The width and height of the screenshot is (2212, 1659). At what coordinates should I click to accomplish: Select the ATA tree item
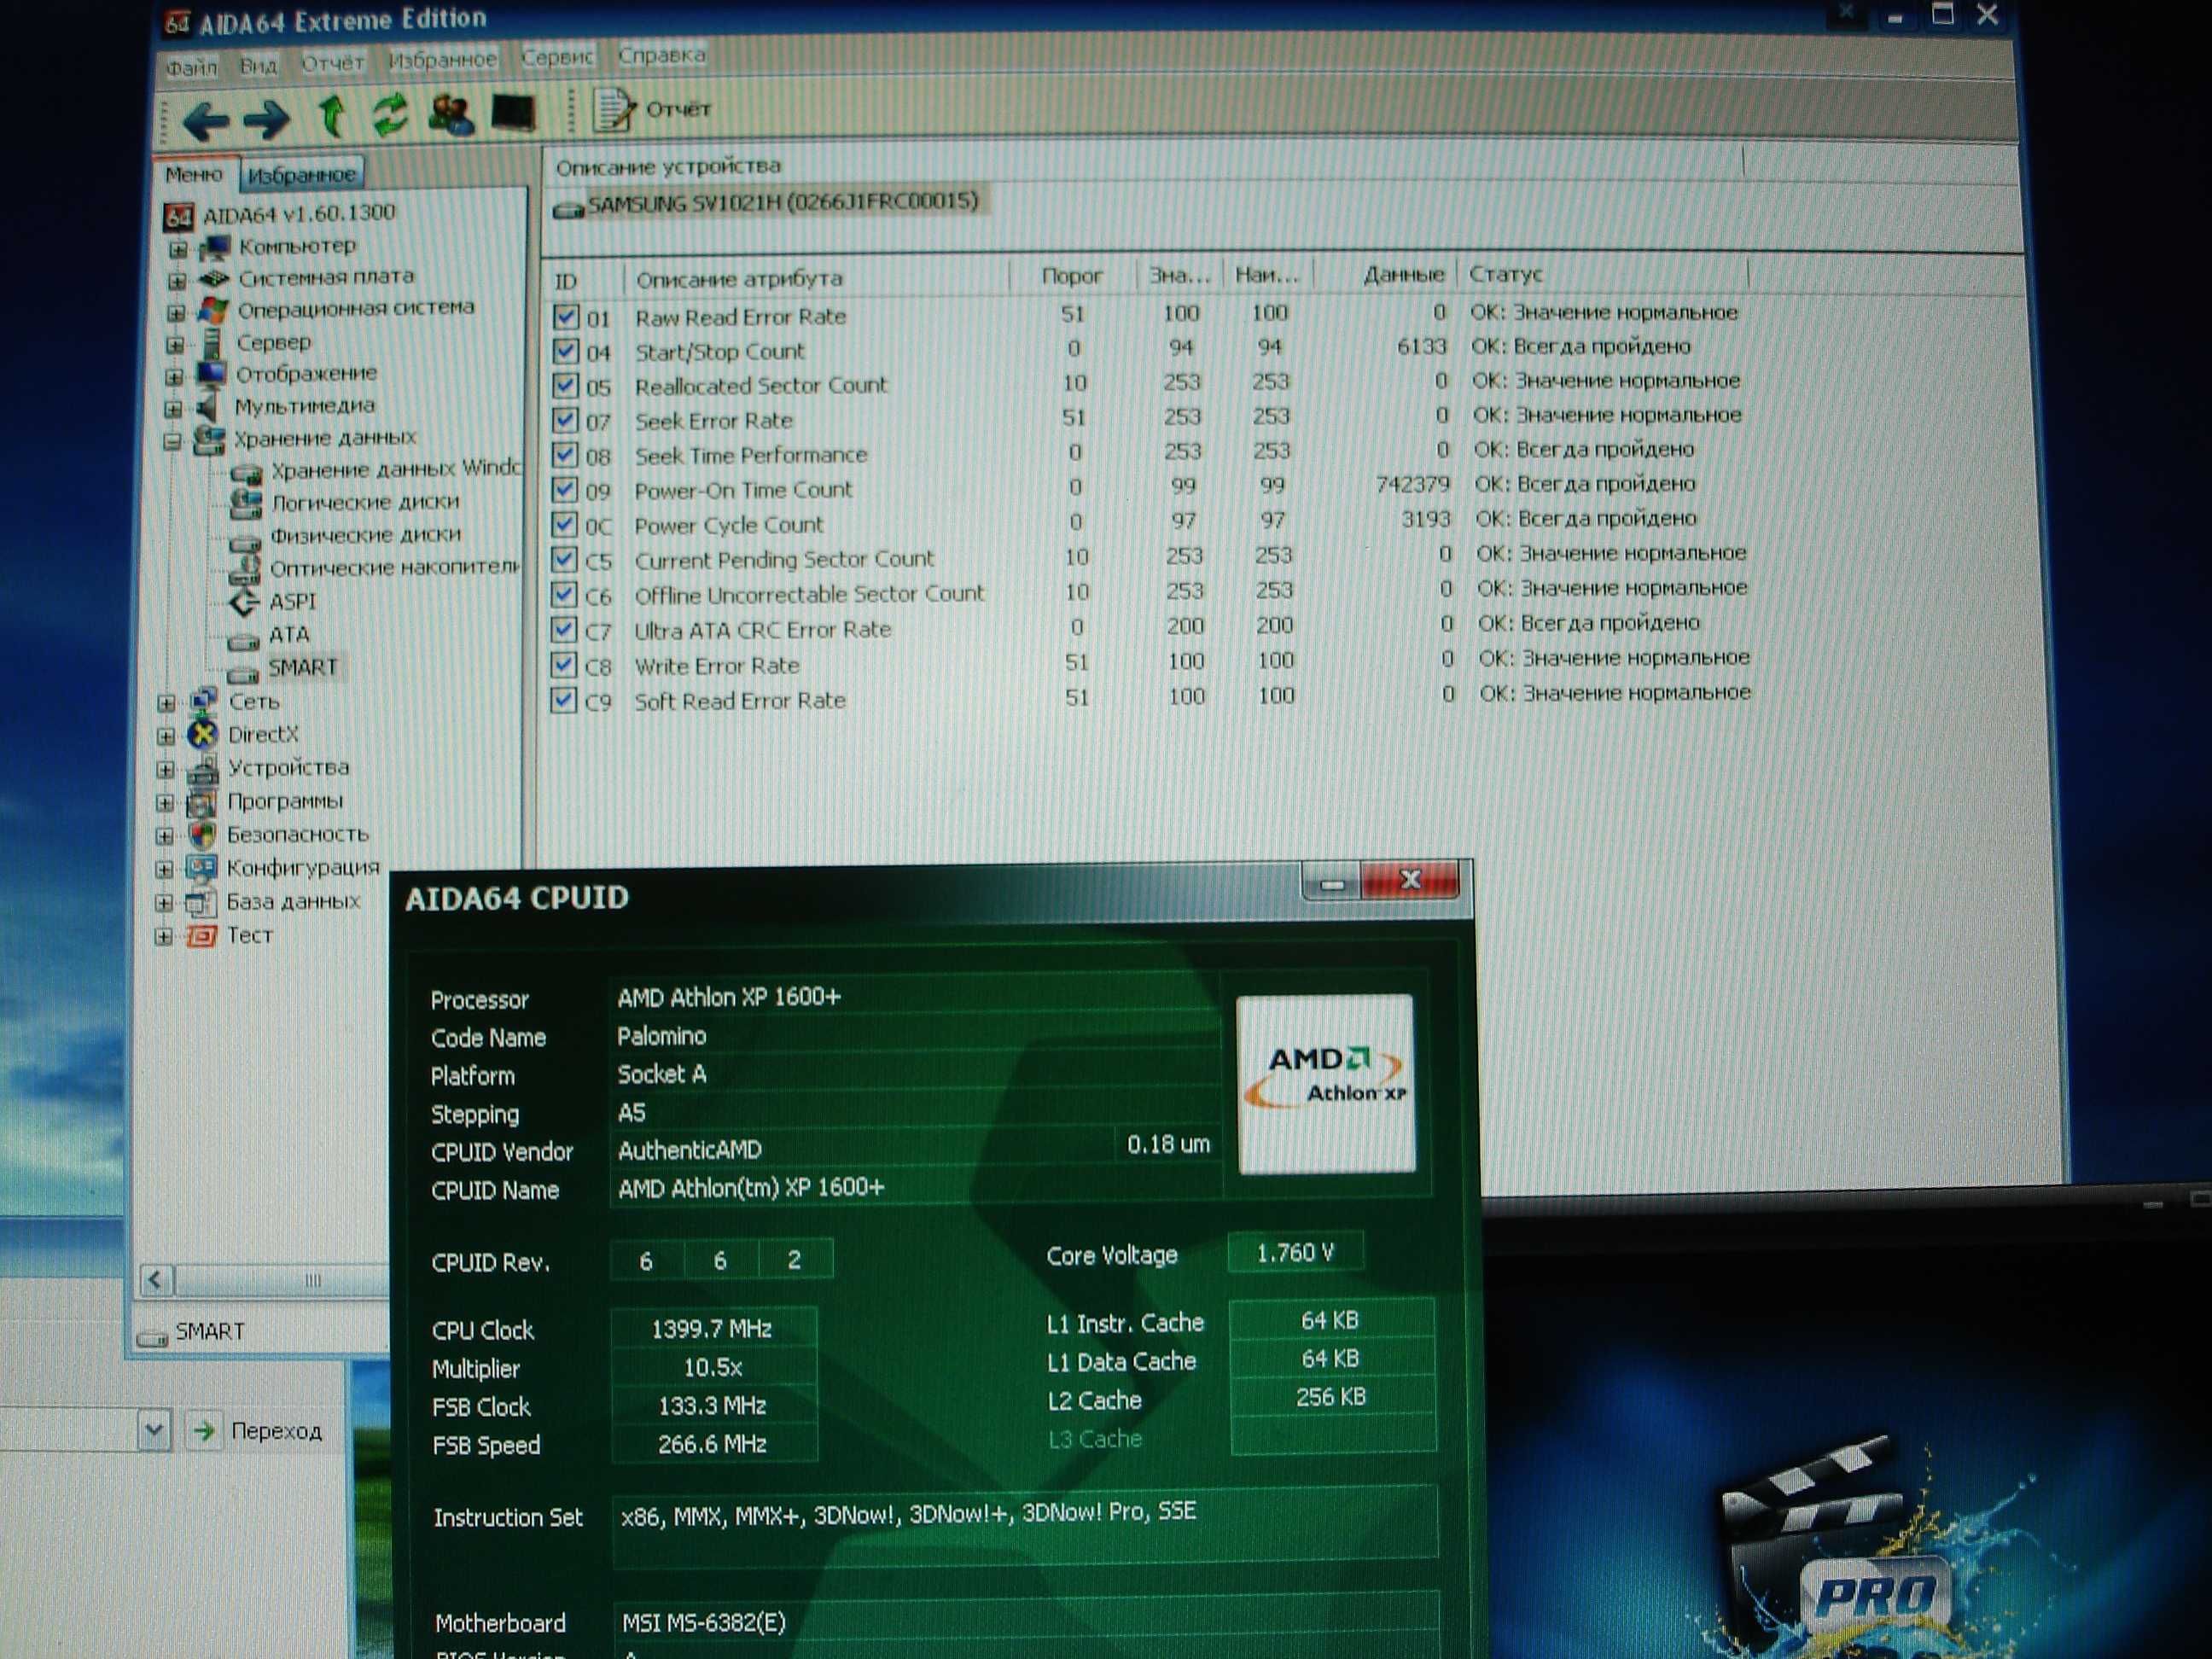tap(289, 635)
